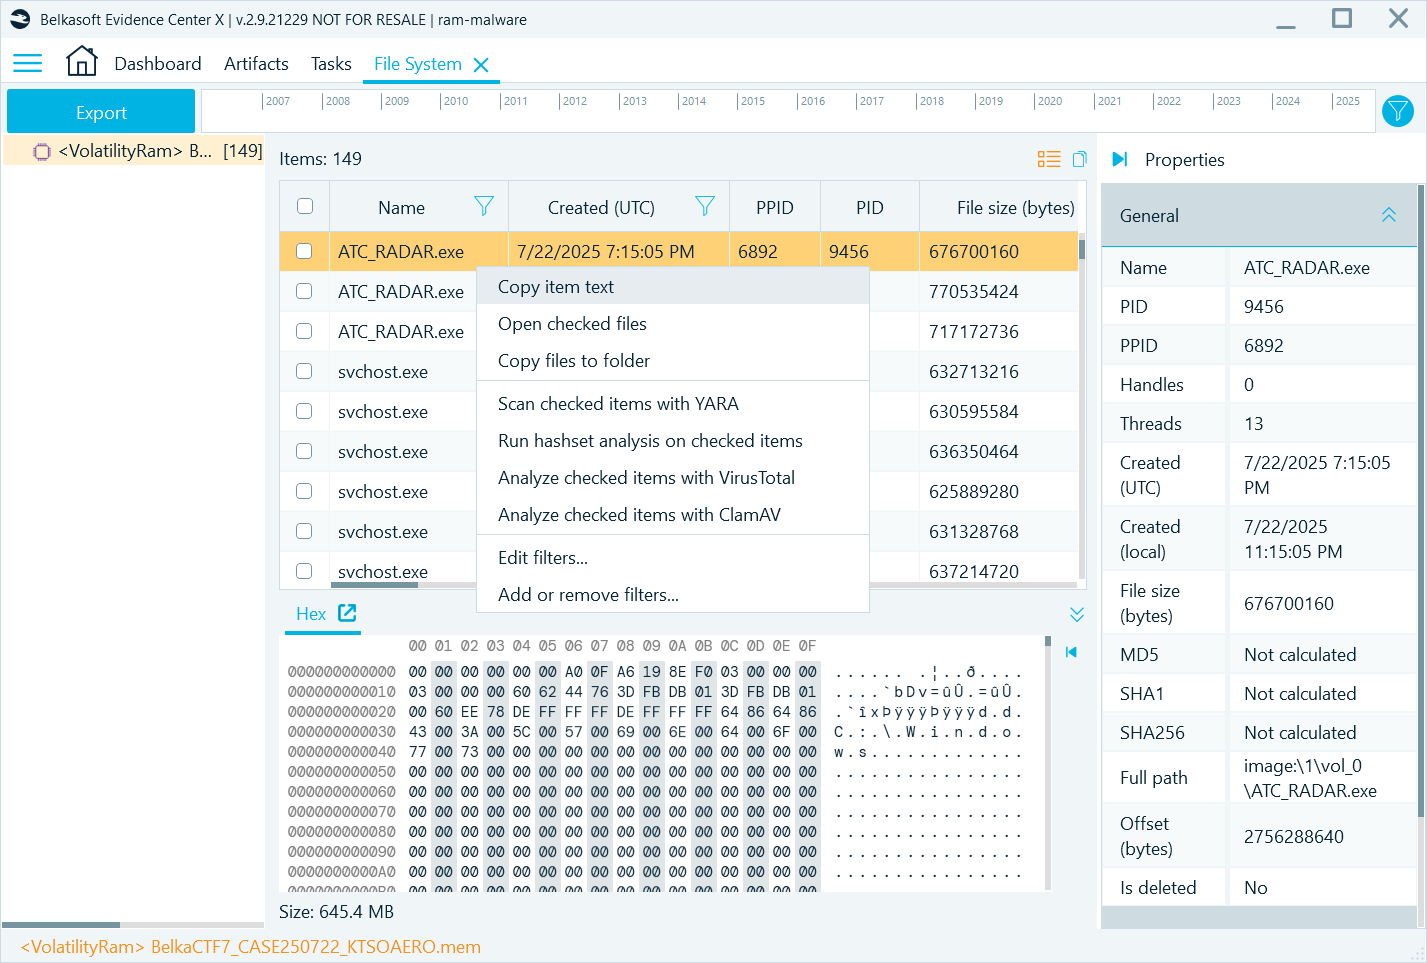Collapse the Hex panel with the double chevron
Viewport: 1427px width, 963px height.
[x=1077, y=613]
